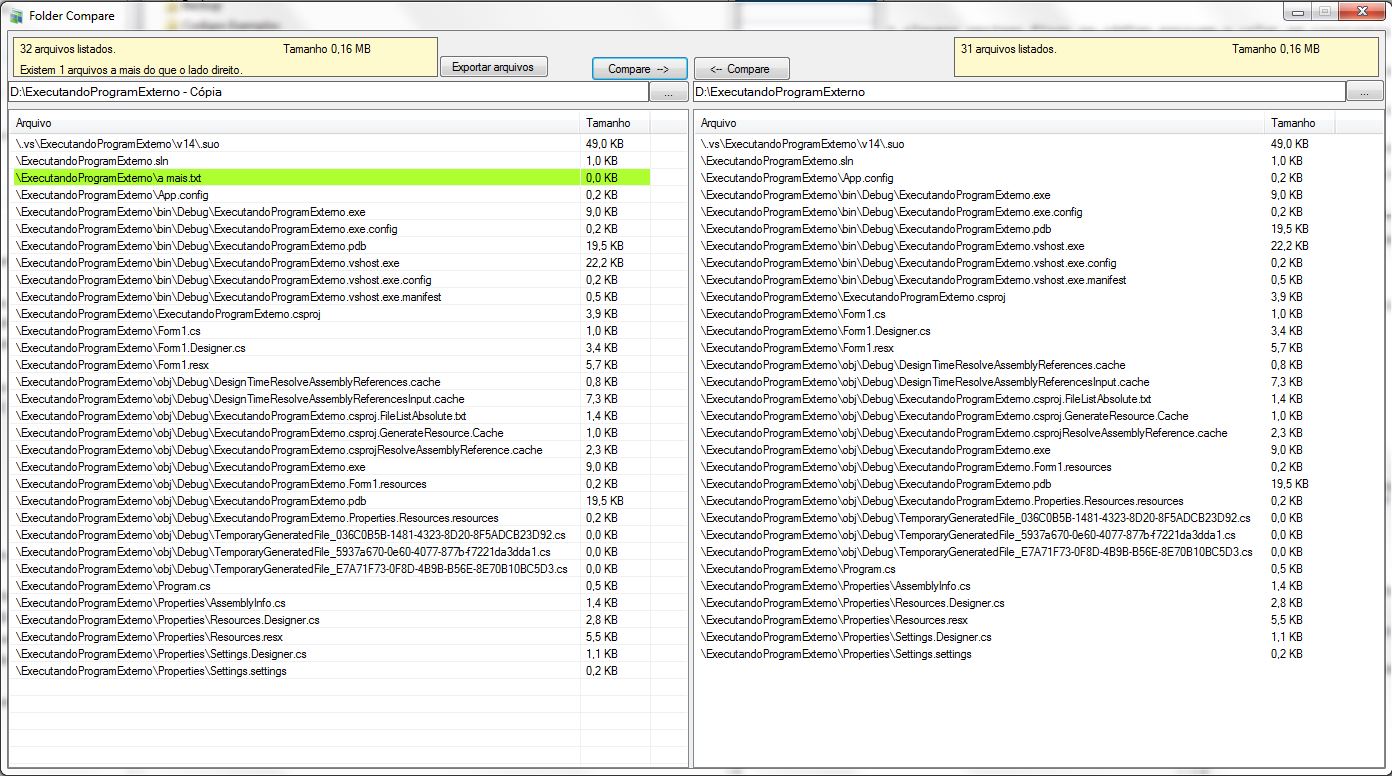The image size is (1392, 776).
Task: Click the right folder path text field
Action: pyautogui.click(x=1018, y=92)
